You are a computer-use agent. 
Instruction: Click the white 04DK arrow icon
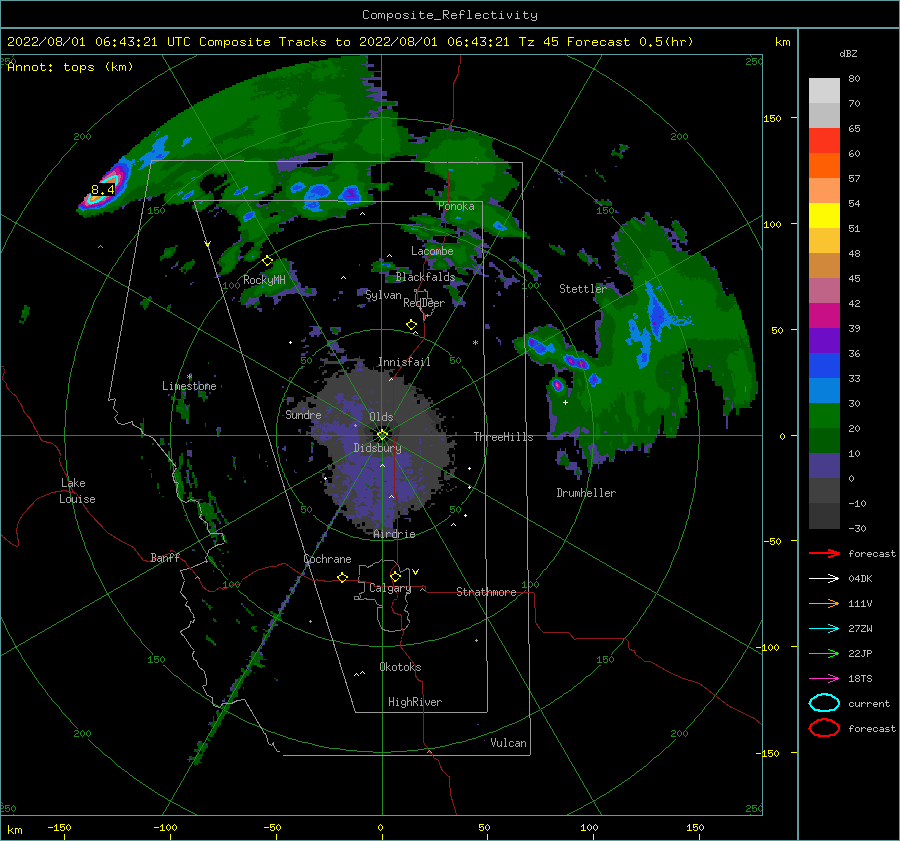point(824,578)
